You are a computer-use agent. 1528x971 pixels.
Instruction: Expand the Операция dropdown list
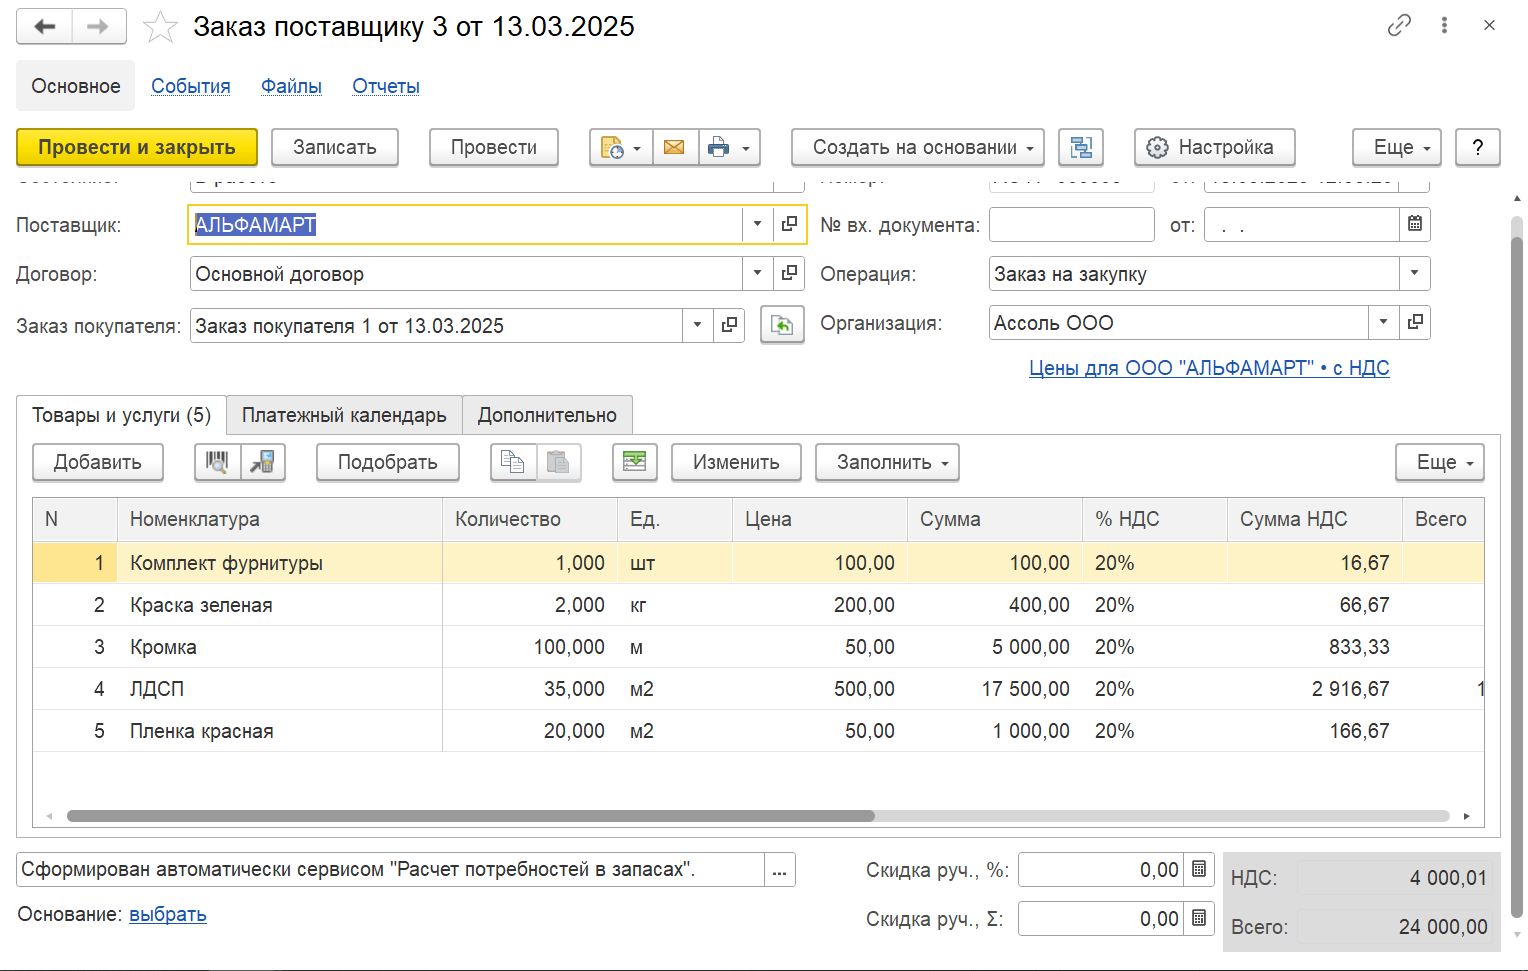(1415, 272)
